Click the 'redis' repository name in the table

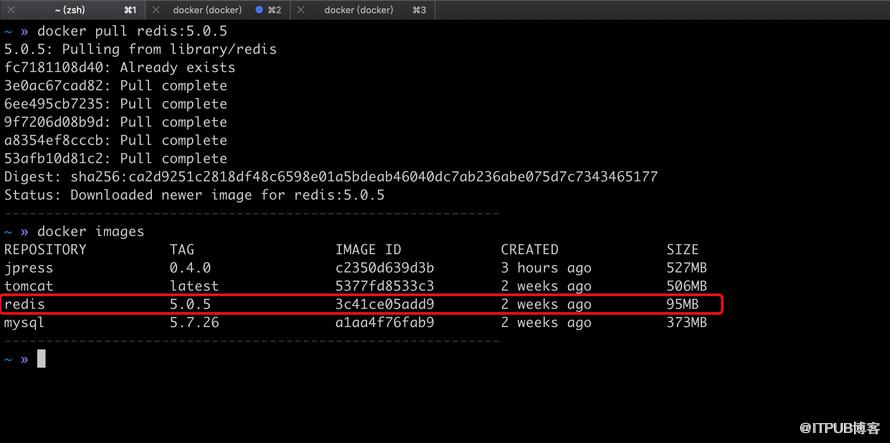click(x=24, y=304)
